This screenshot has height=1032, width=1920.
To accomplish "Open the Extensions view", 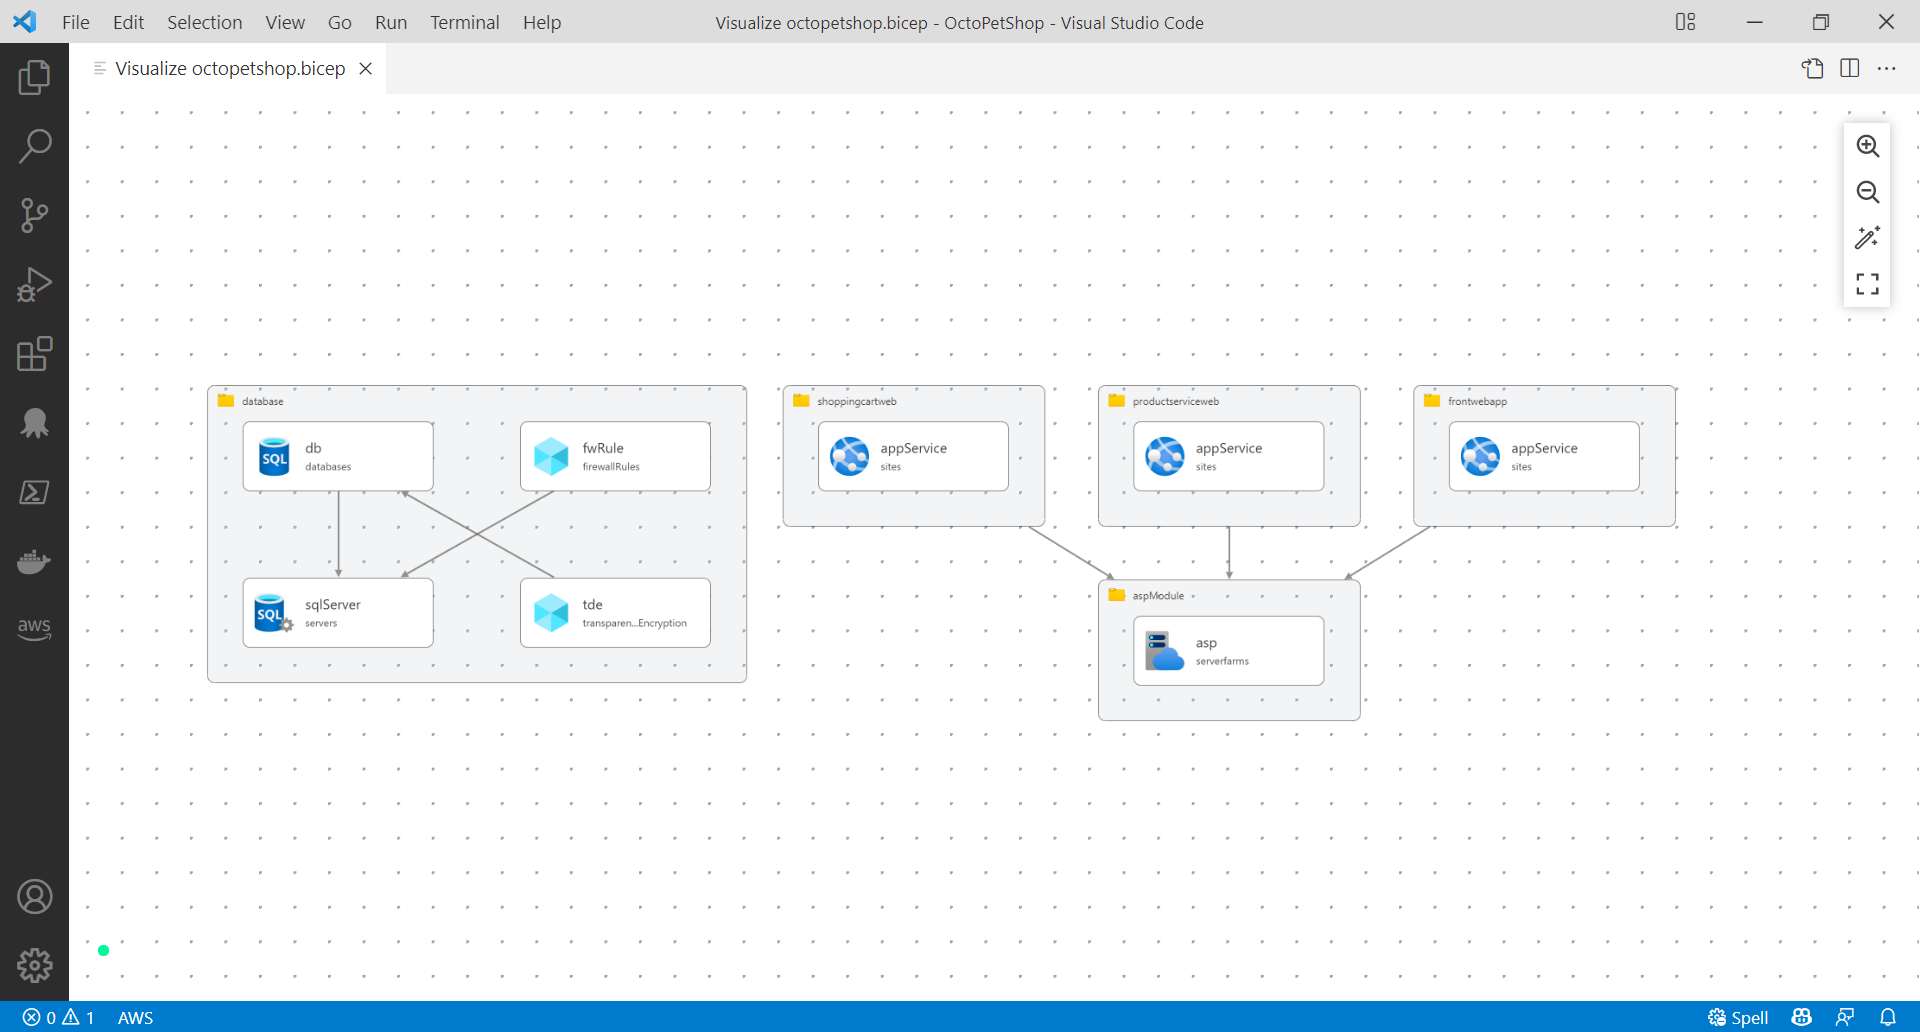I will pos(34,354).
